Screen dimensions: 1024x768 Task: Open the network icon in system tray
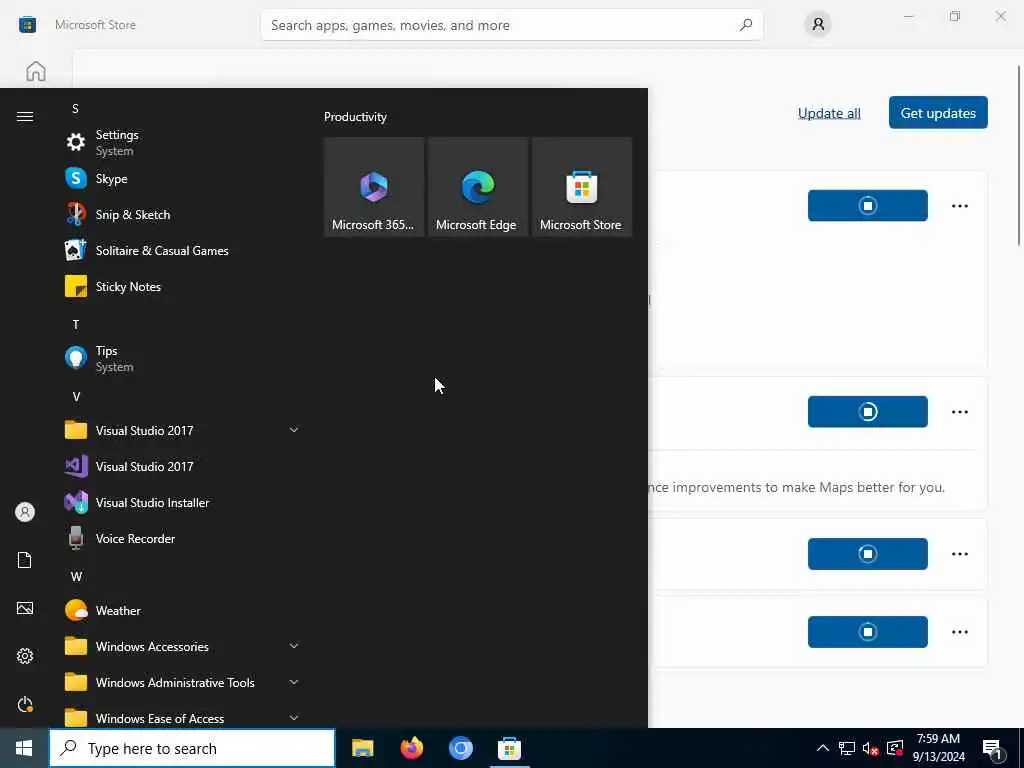(x=847, y=748)
